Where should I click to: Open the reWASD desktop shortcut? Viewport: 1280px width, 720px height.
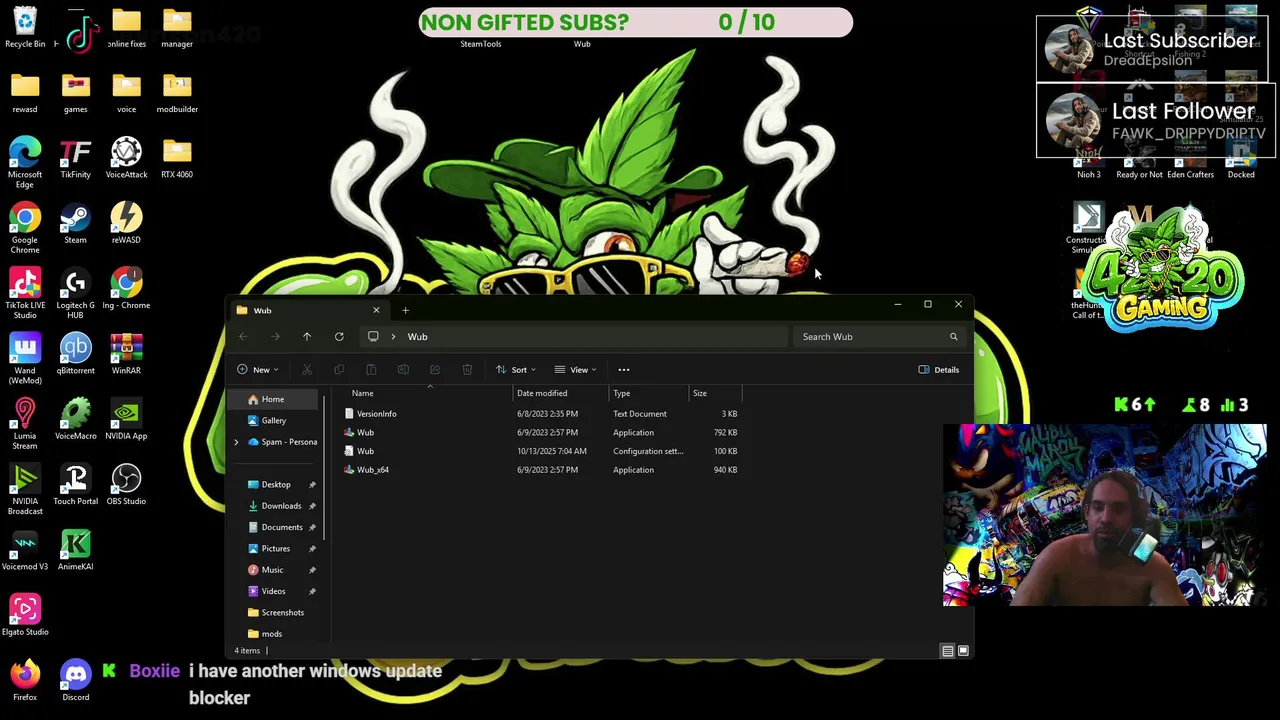tap(126, 223)
